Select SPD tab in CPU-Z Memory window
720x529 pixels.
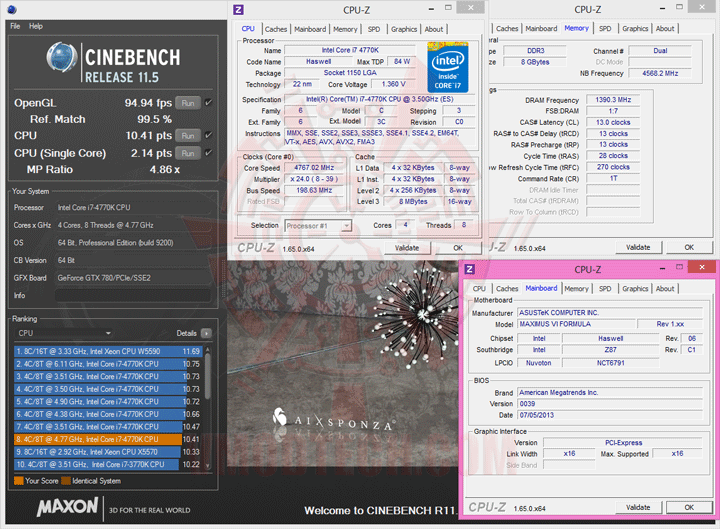click(x=605, y=28)
